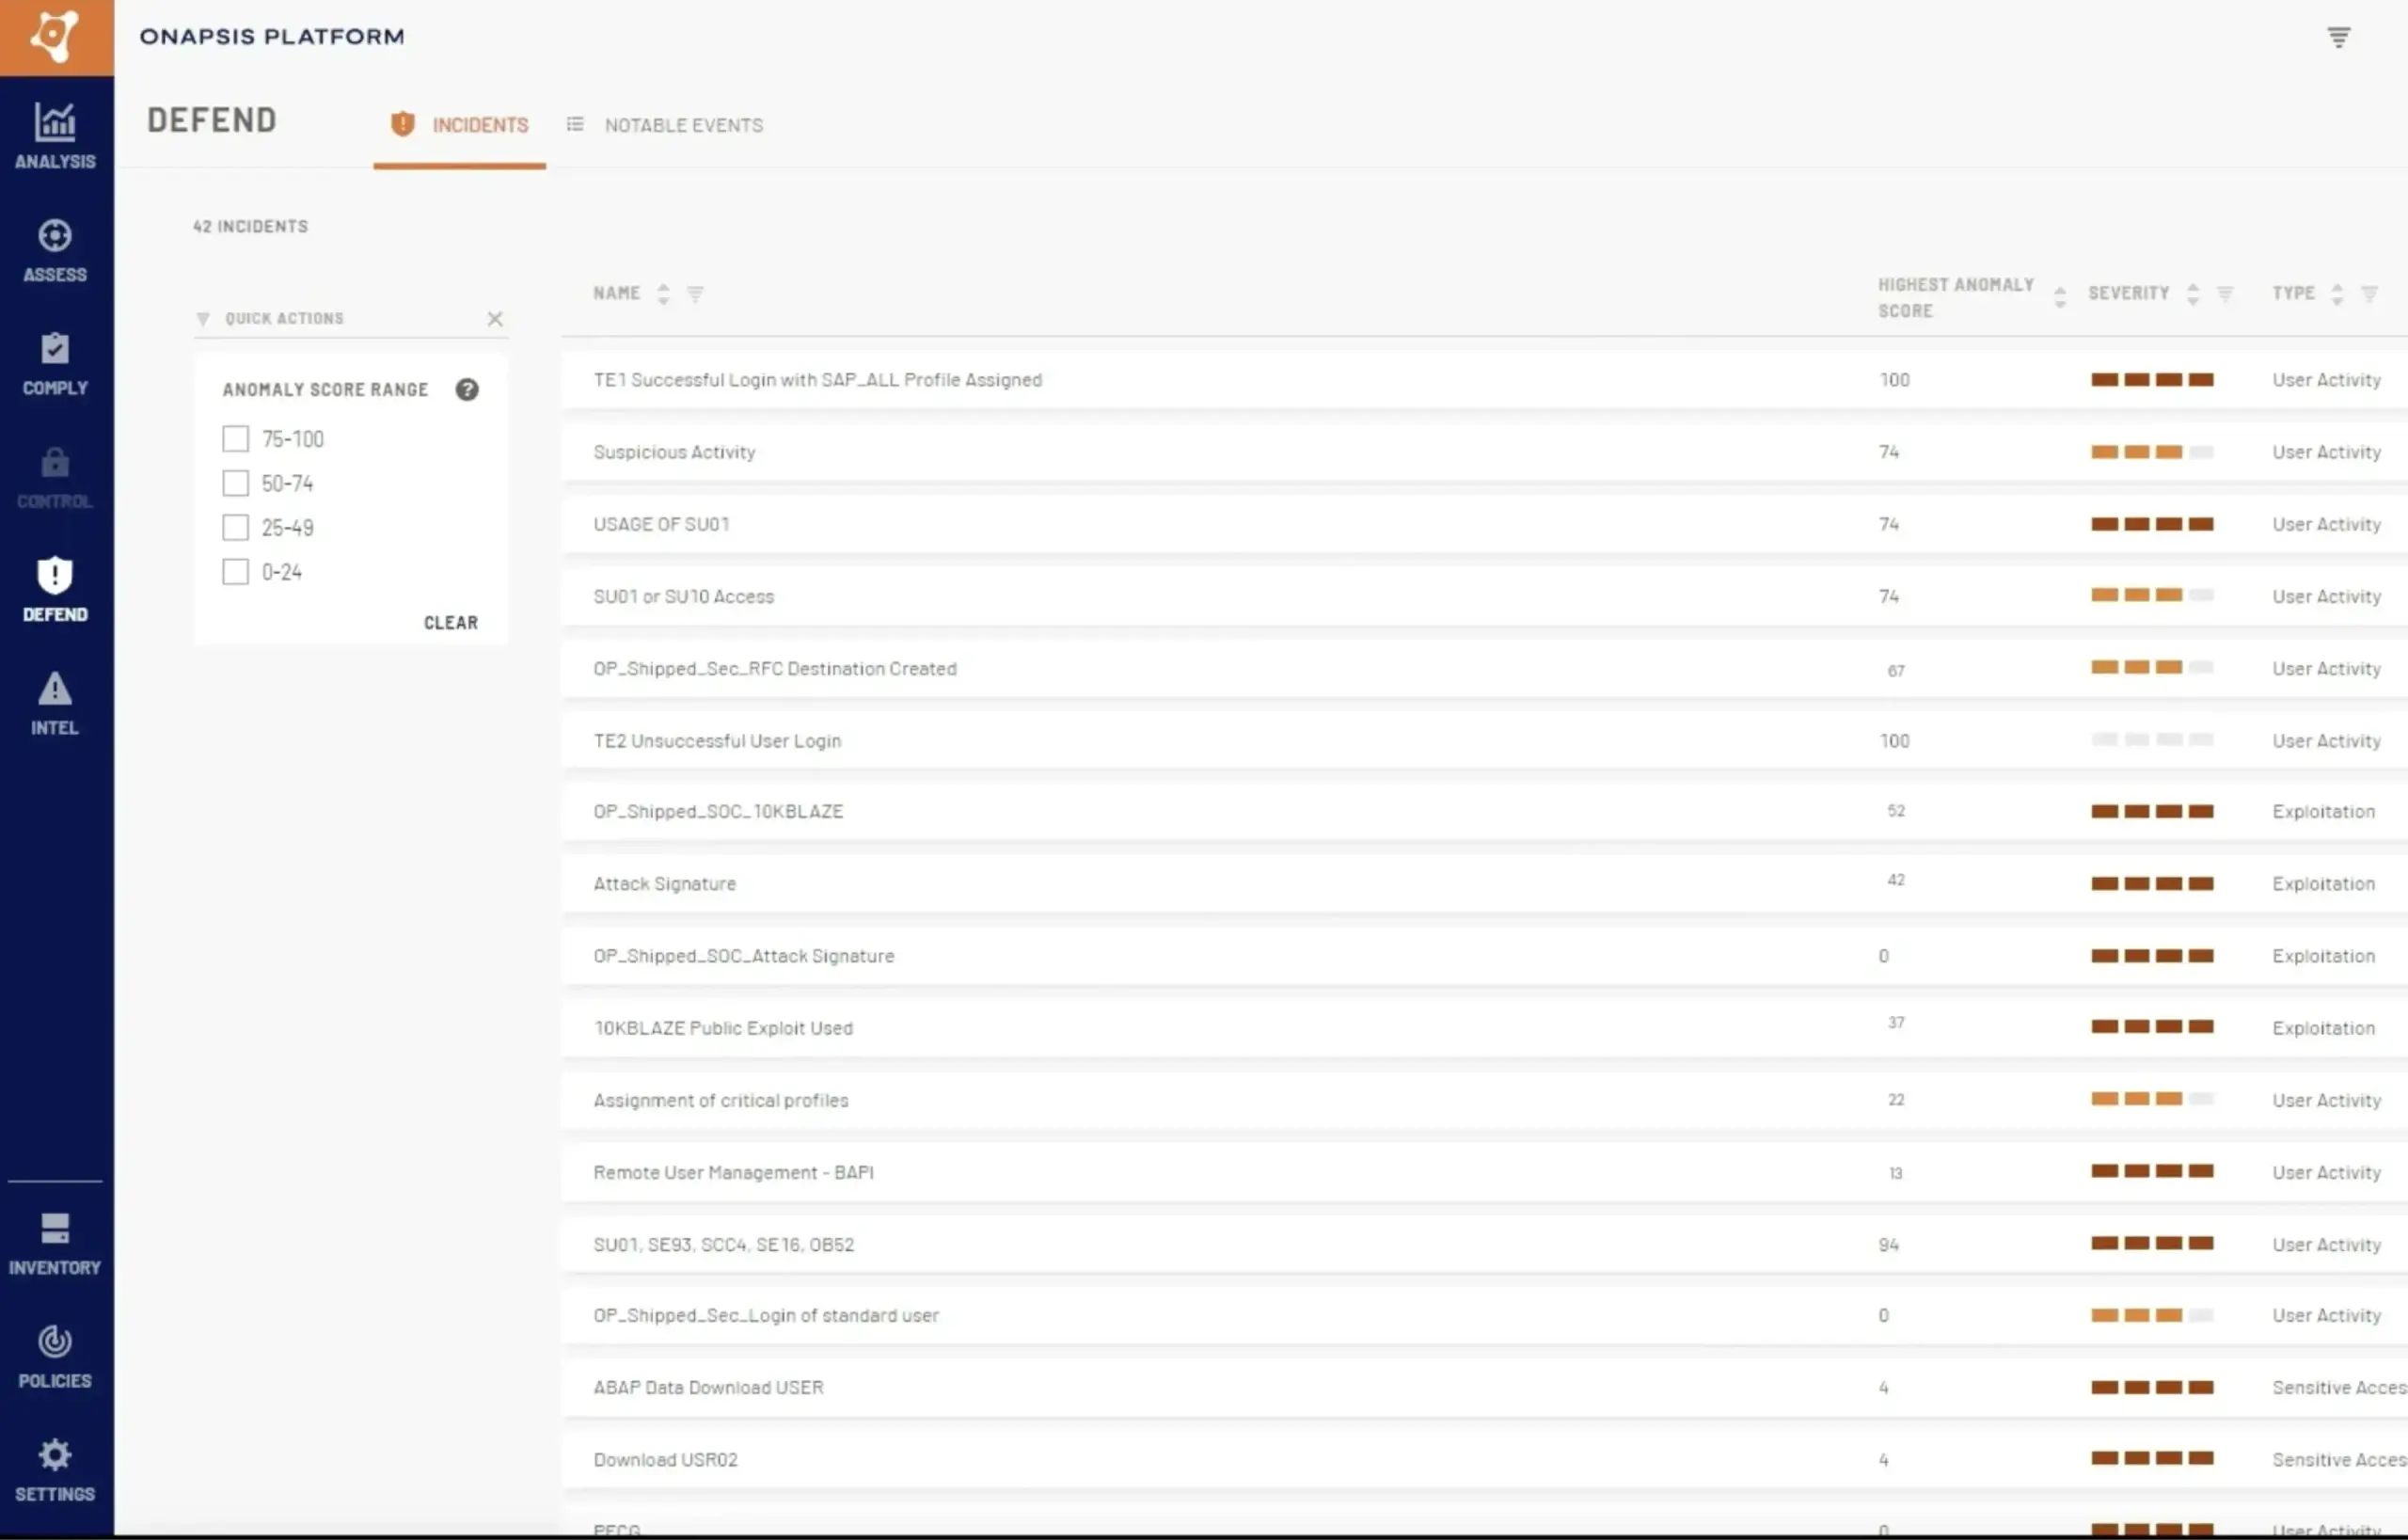The image size is (2408, 1540).
Task: Check the 75-100 anomaly score range
Action: (235, 439)
